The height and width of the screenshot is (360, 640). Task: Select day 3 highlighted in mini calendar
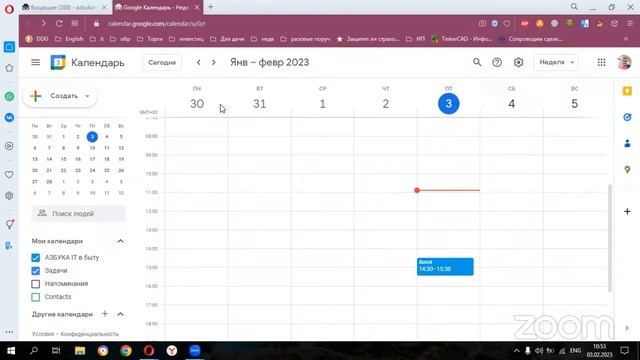(x=92, y=137)
